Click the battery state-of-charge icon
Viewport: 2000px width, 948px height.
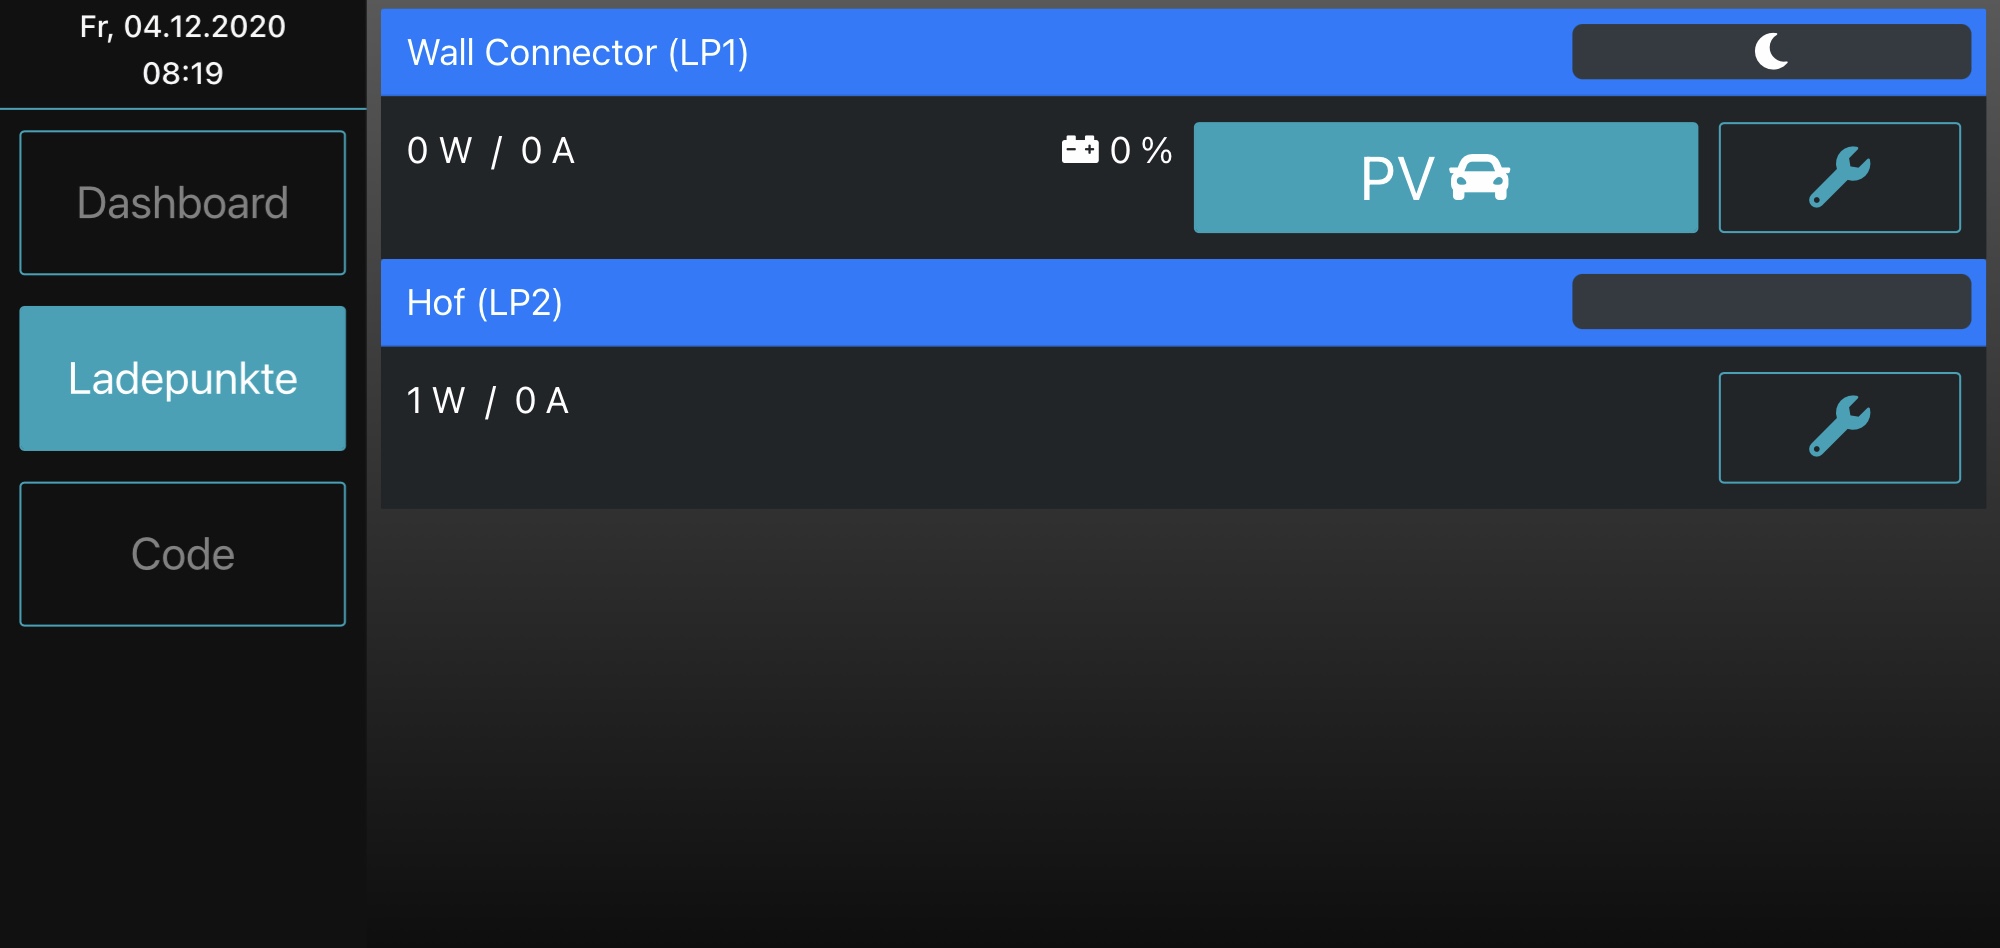[1079, 150]
